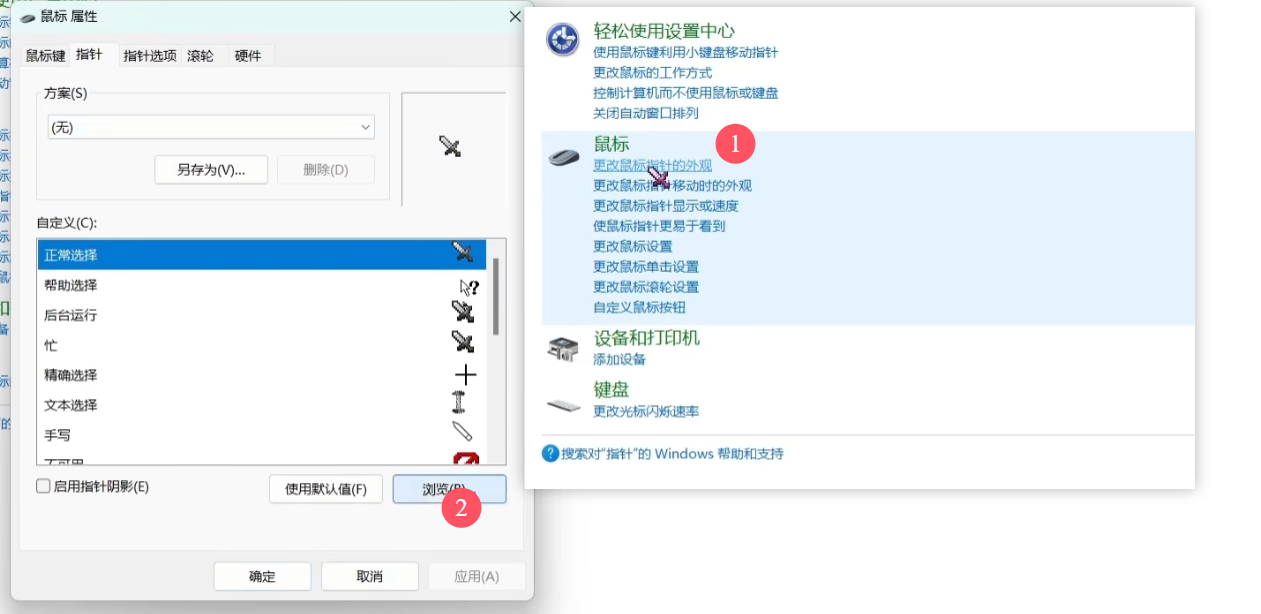
Task: Select the 手写 list row
Action: [x=262, y=435]
